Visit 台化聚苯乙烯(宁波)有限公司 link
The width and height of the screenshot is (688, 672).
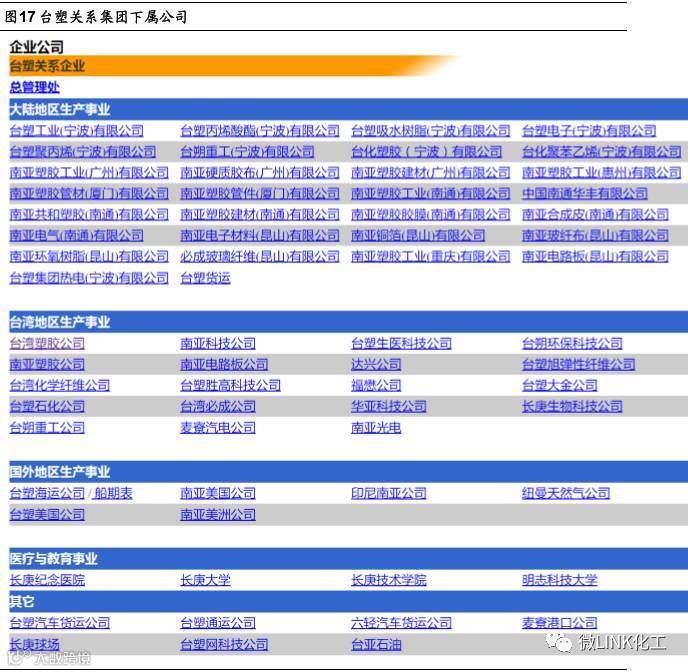(x=602, y=152)
